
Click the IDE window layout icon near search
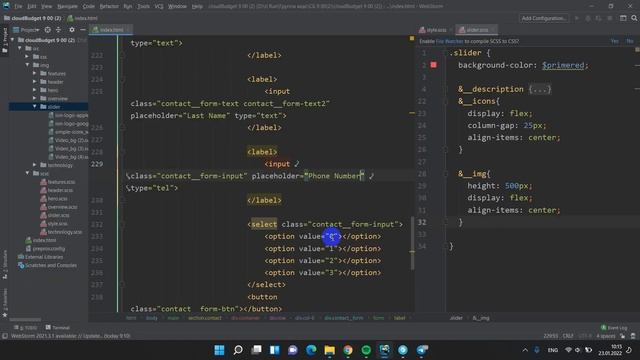click(x=623, y=18)
